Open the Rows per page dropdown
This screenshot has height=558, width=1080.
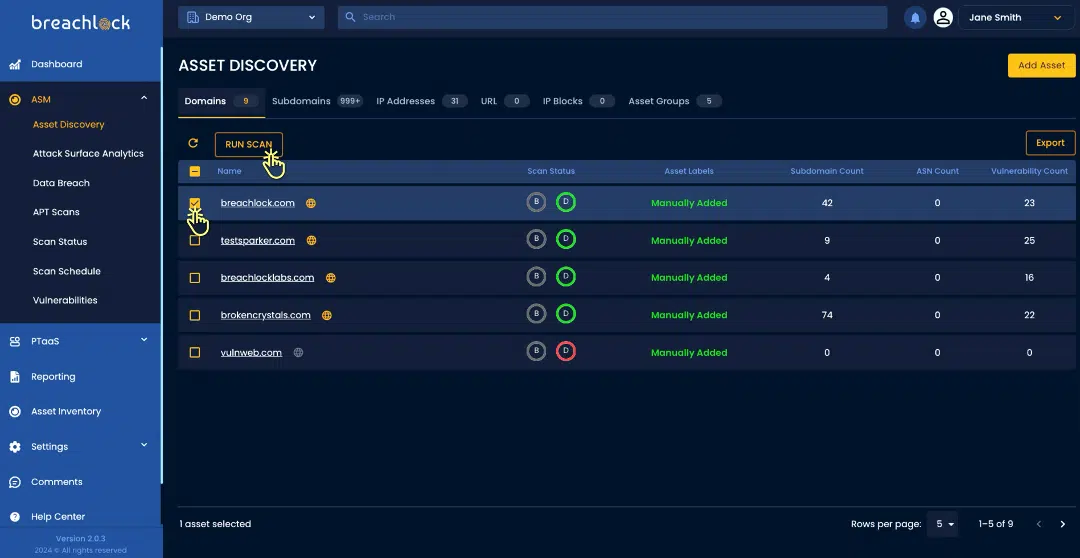(944, 524)
